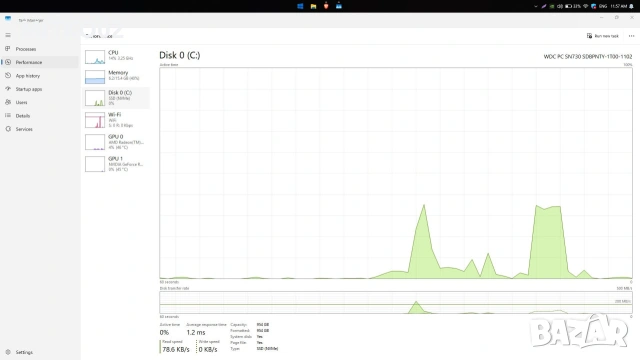Expand system tray hidden icons chevron
Viewport: 640px width, 360px height.
pos(536,6)
